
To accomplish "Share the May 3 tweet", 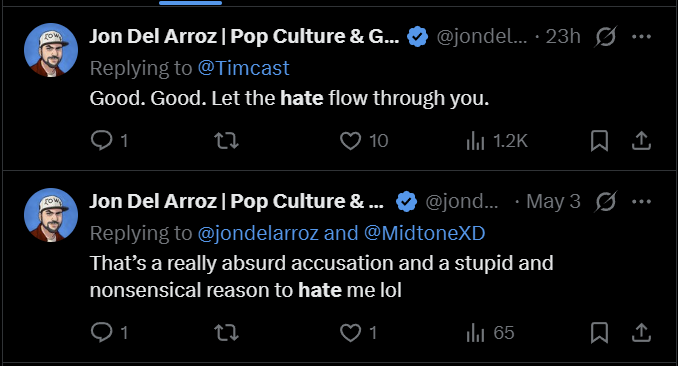I will [x=641, y=333].
